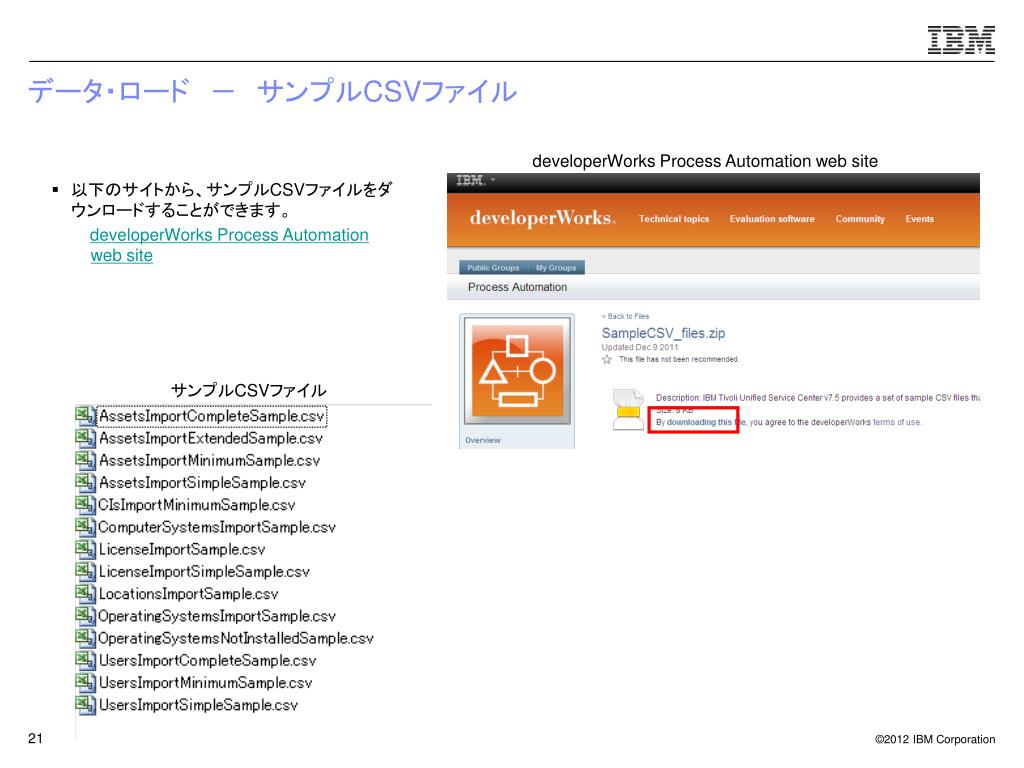Click the Back to Files link
Image resolution: width=1024 pixels, height=768 pixels.
click(x=626, y=316)
